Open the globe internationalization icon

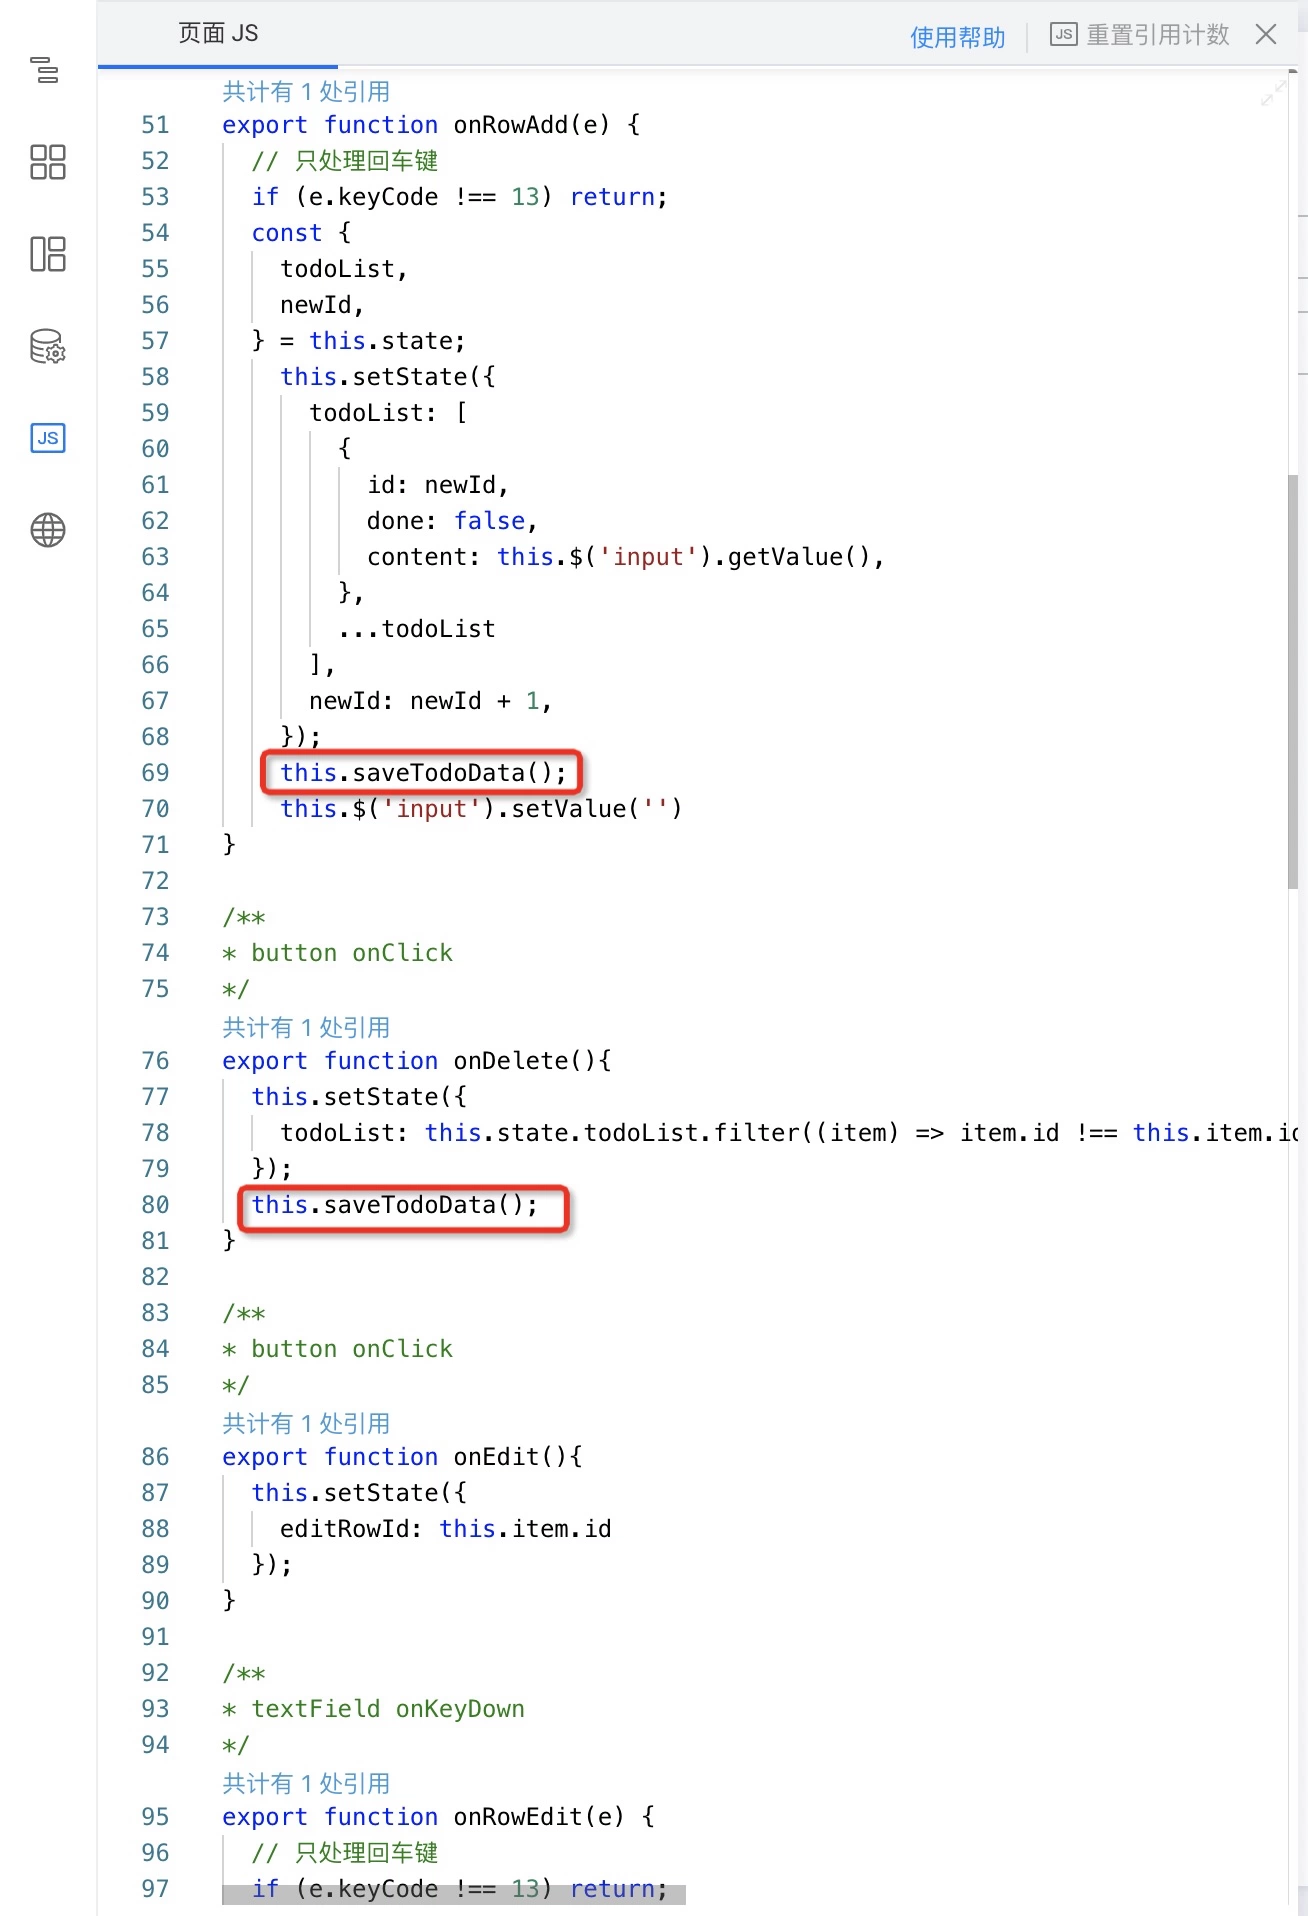point(47,530)
